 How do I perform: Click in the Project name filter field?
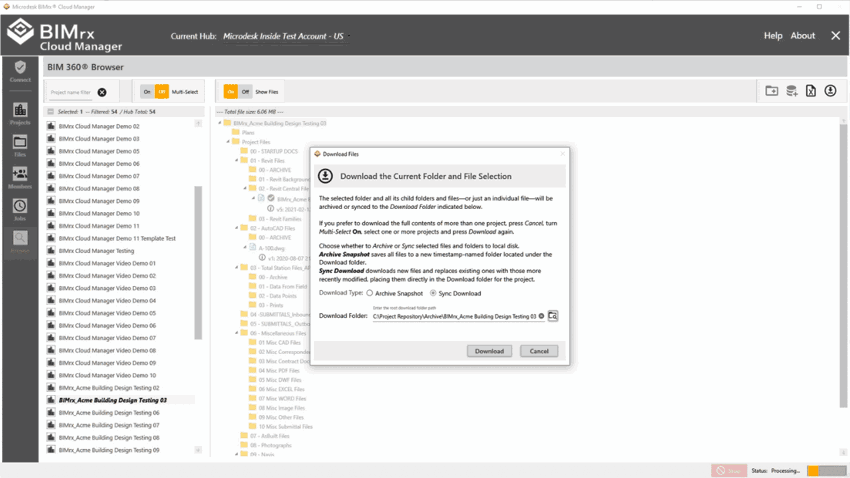point(71,92)
